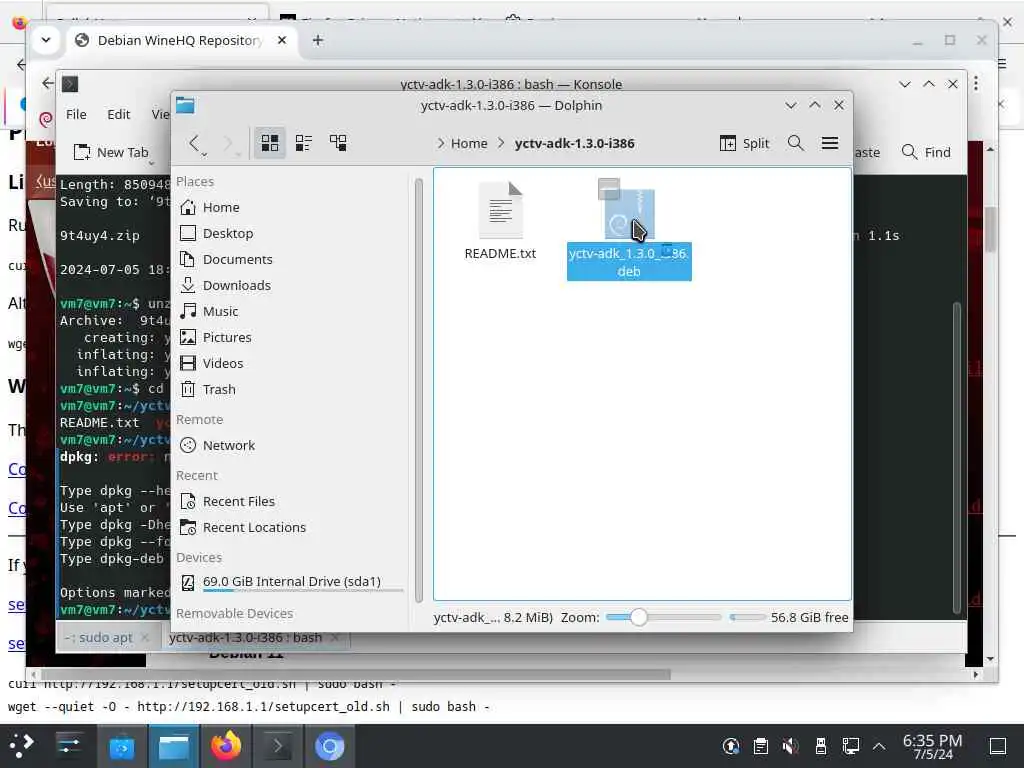The width and height of the screenshot is (1024, 768).
Task: Open Dolphin search magnifier icon
Action: click(x=795, y=143)
